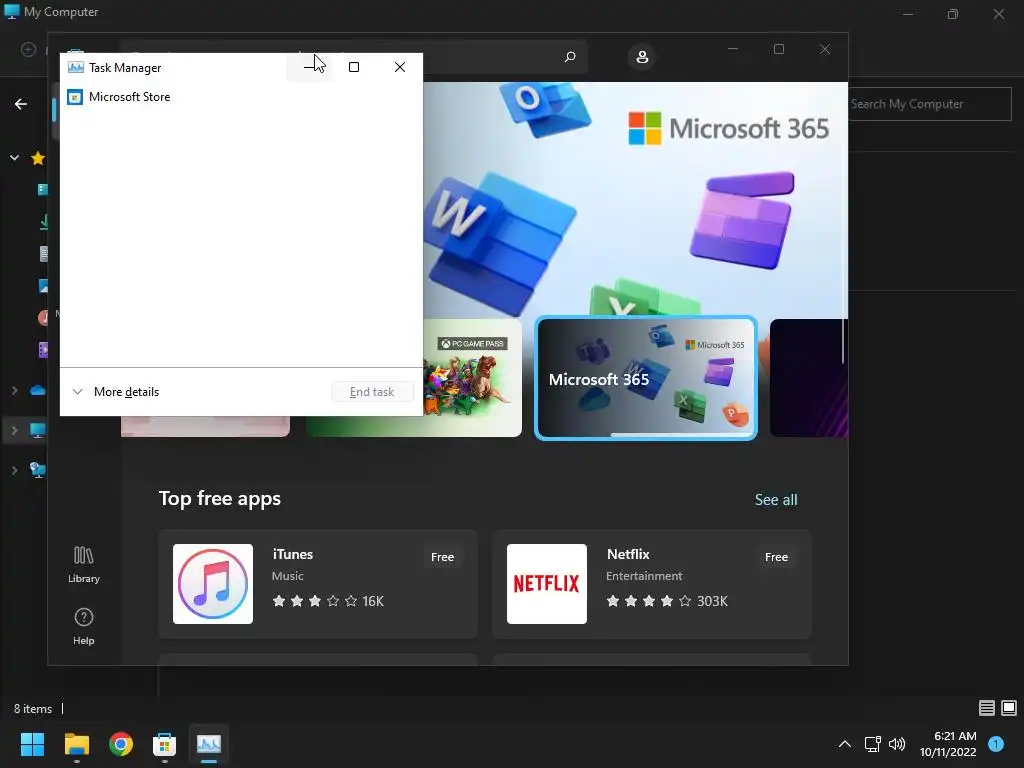Click Microsoft Store search magnifier icon
The width and height of the screenshot is (1024, 768).
click(x=569, y=57)
